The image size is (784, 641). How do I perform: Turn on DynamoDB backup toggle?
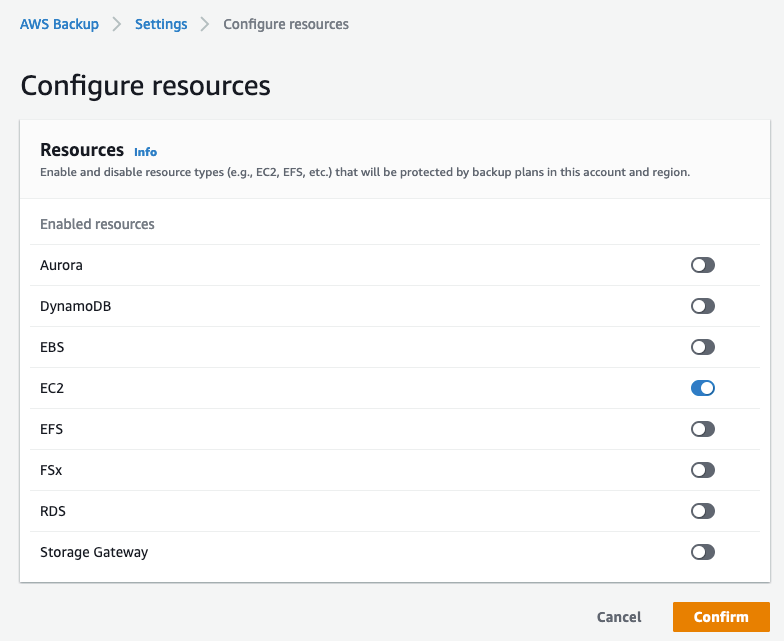pos(702,306)
